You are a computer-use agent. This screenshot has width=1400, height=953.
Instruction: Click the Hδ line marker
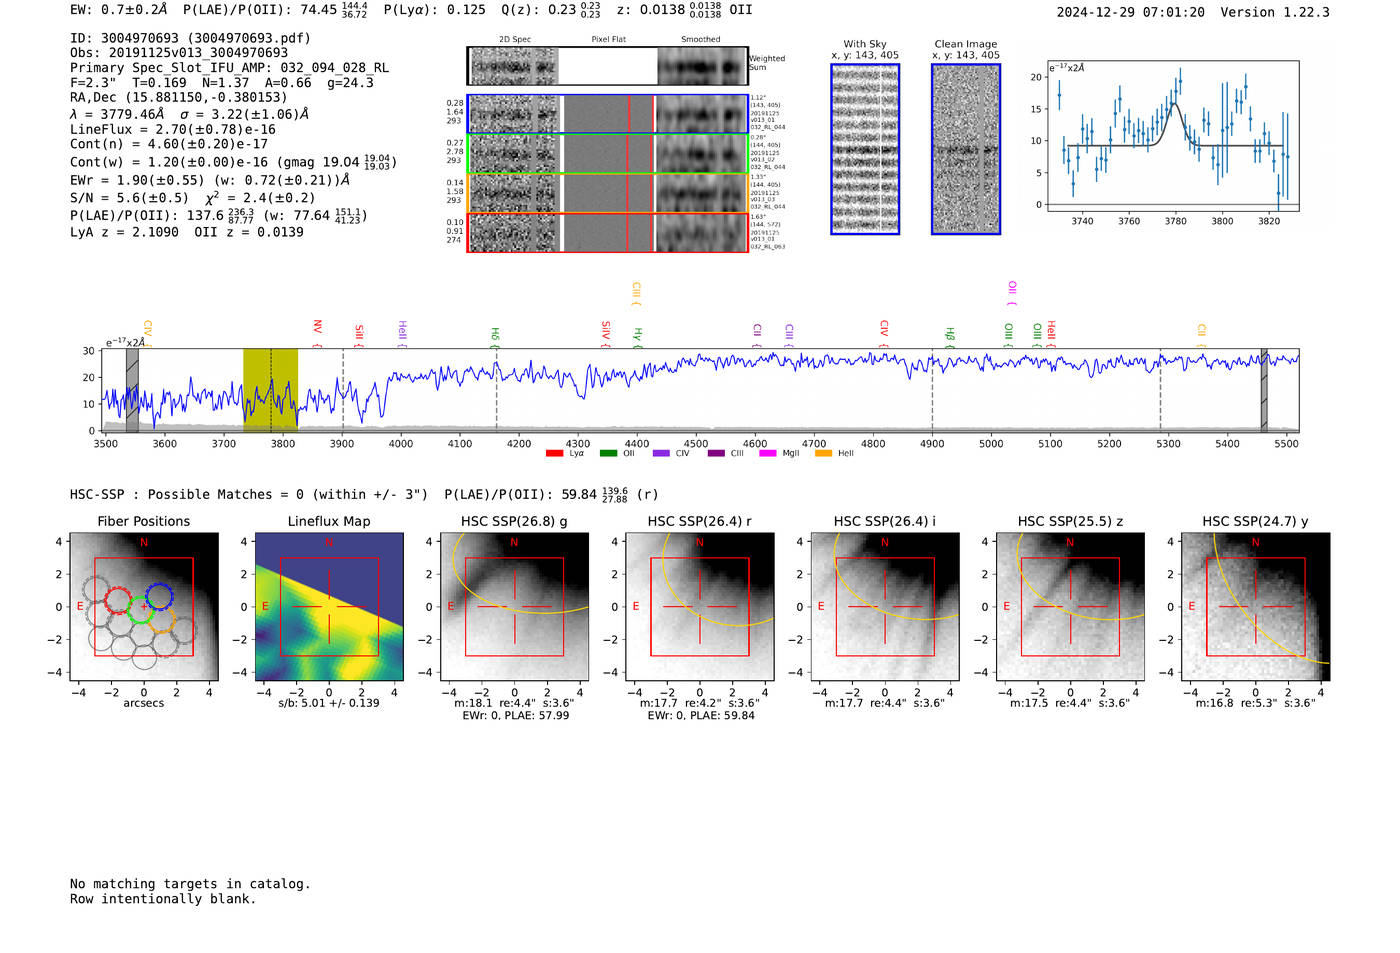(x=495, y=336)
